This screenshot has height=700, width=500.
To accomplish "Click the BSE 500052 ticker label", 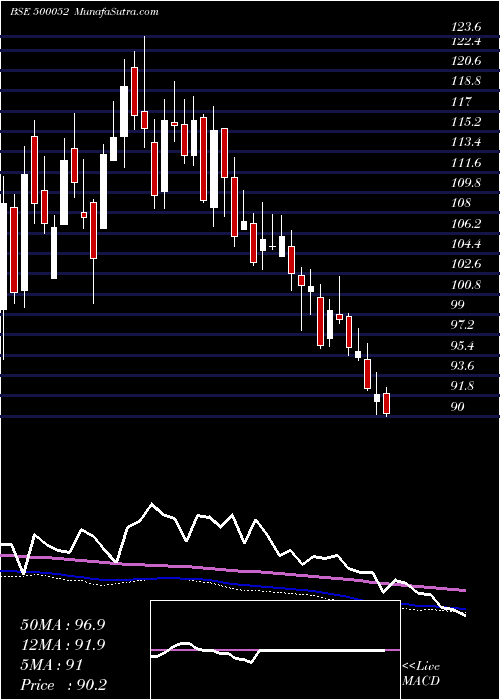I will 39,12.
